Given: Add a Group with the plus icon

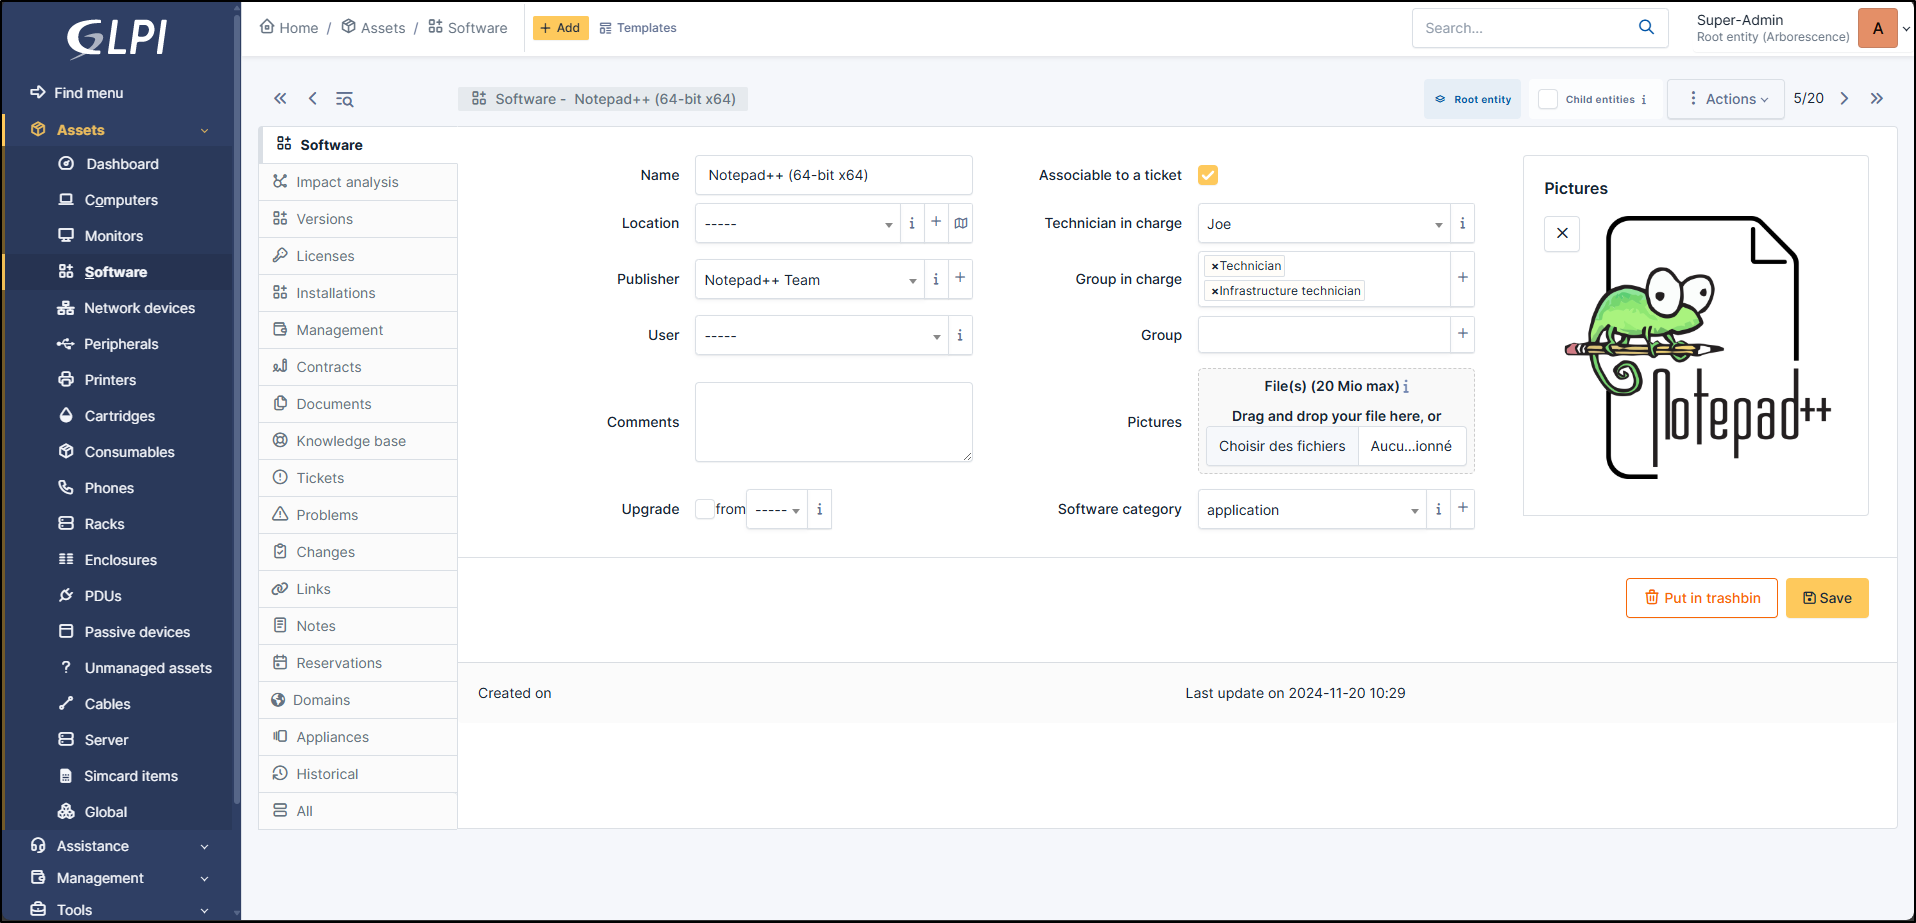Looking at the screenshot, I should pyautogui.click(x=1463, y=334).
